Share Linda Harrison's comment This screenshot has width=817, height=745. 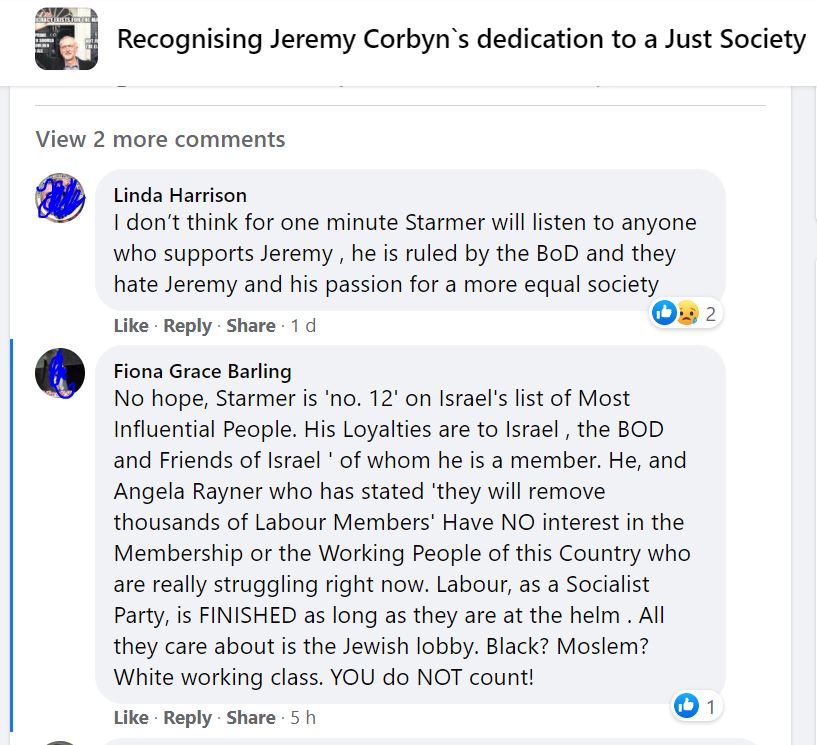pyautogui.click(x=251, y=325)
